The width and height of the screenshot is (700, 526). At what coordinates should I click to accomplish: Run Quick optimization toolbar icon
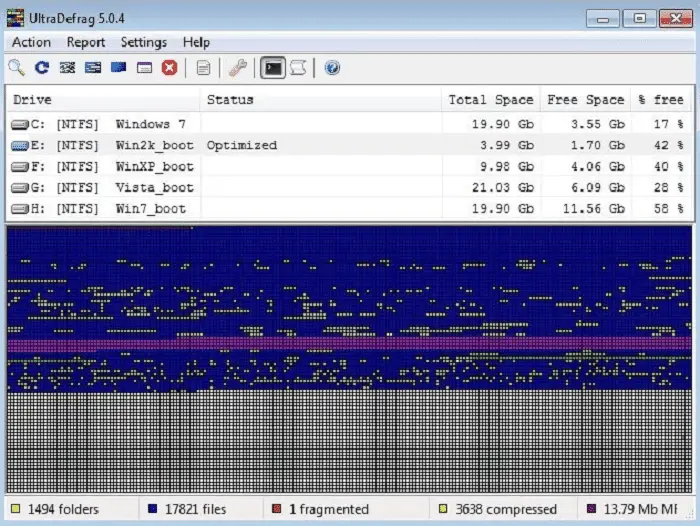tap(93, 68)
